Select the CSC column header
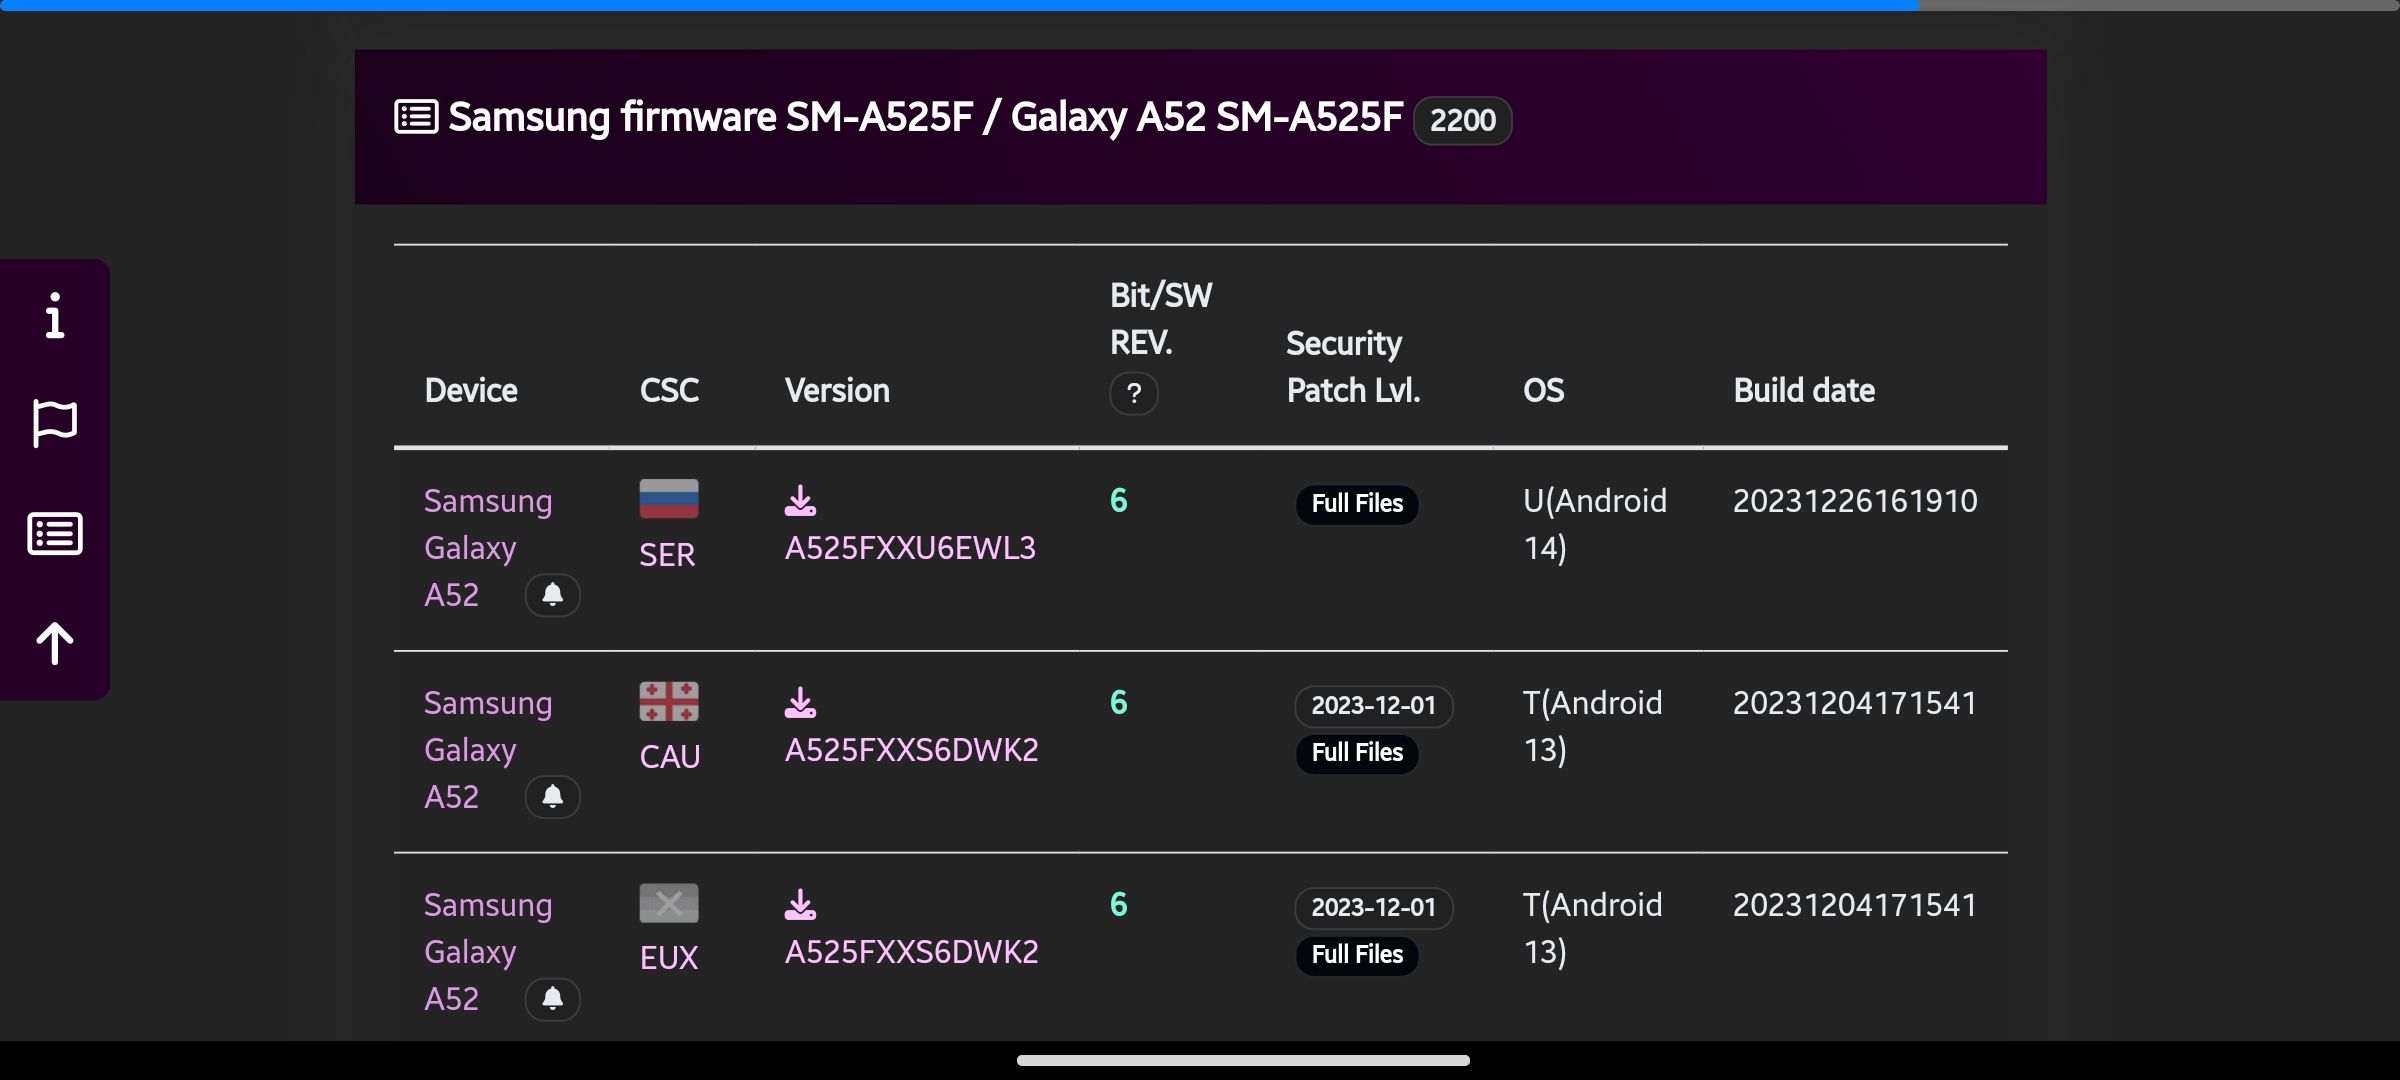The height and width of the screenshot is (1080, 2400). pyautogui.click(x=668, y=390)
